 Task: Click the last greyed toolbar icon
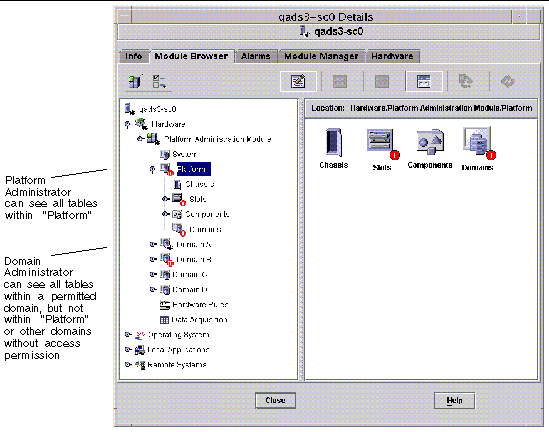point(507,81)
